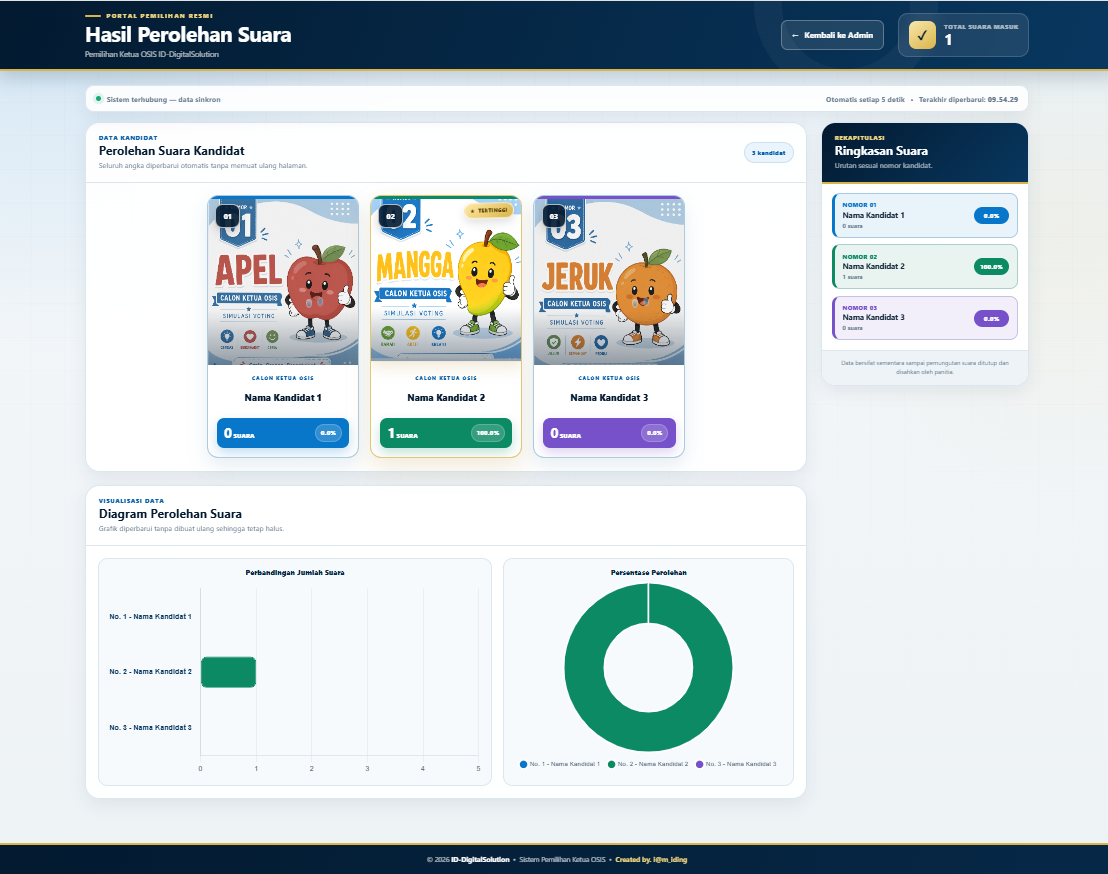Viewport: 1108px width, 874px height.
Task: Click the 01 number badge on the Apel card
Action: 228,216
